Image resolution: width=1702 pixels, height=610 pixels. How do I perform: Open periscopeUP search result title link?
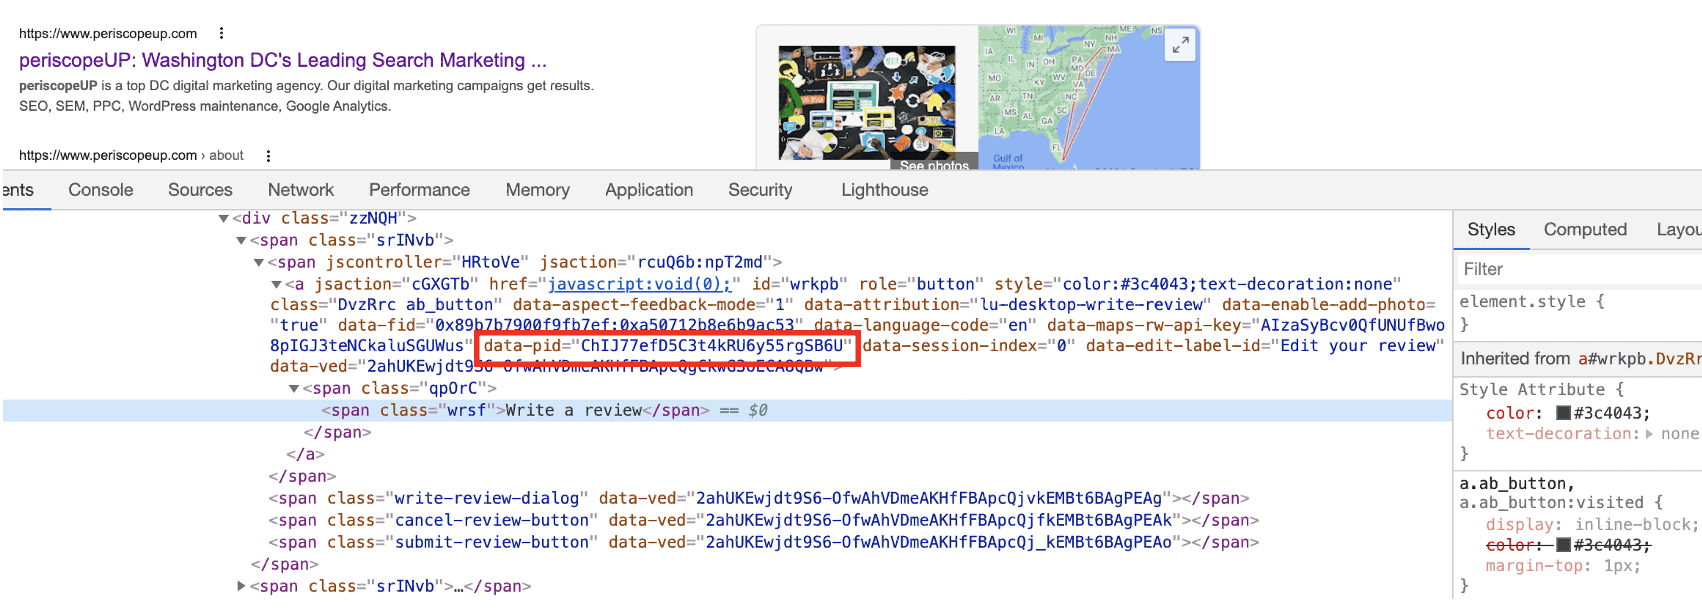282,60
